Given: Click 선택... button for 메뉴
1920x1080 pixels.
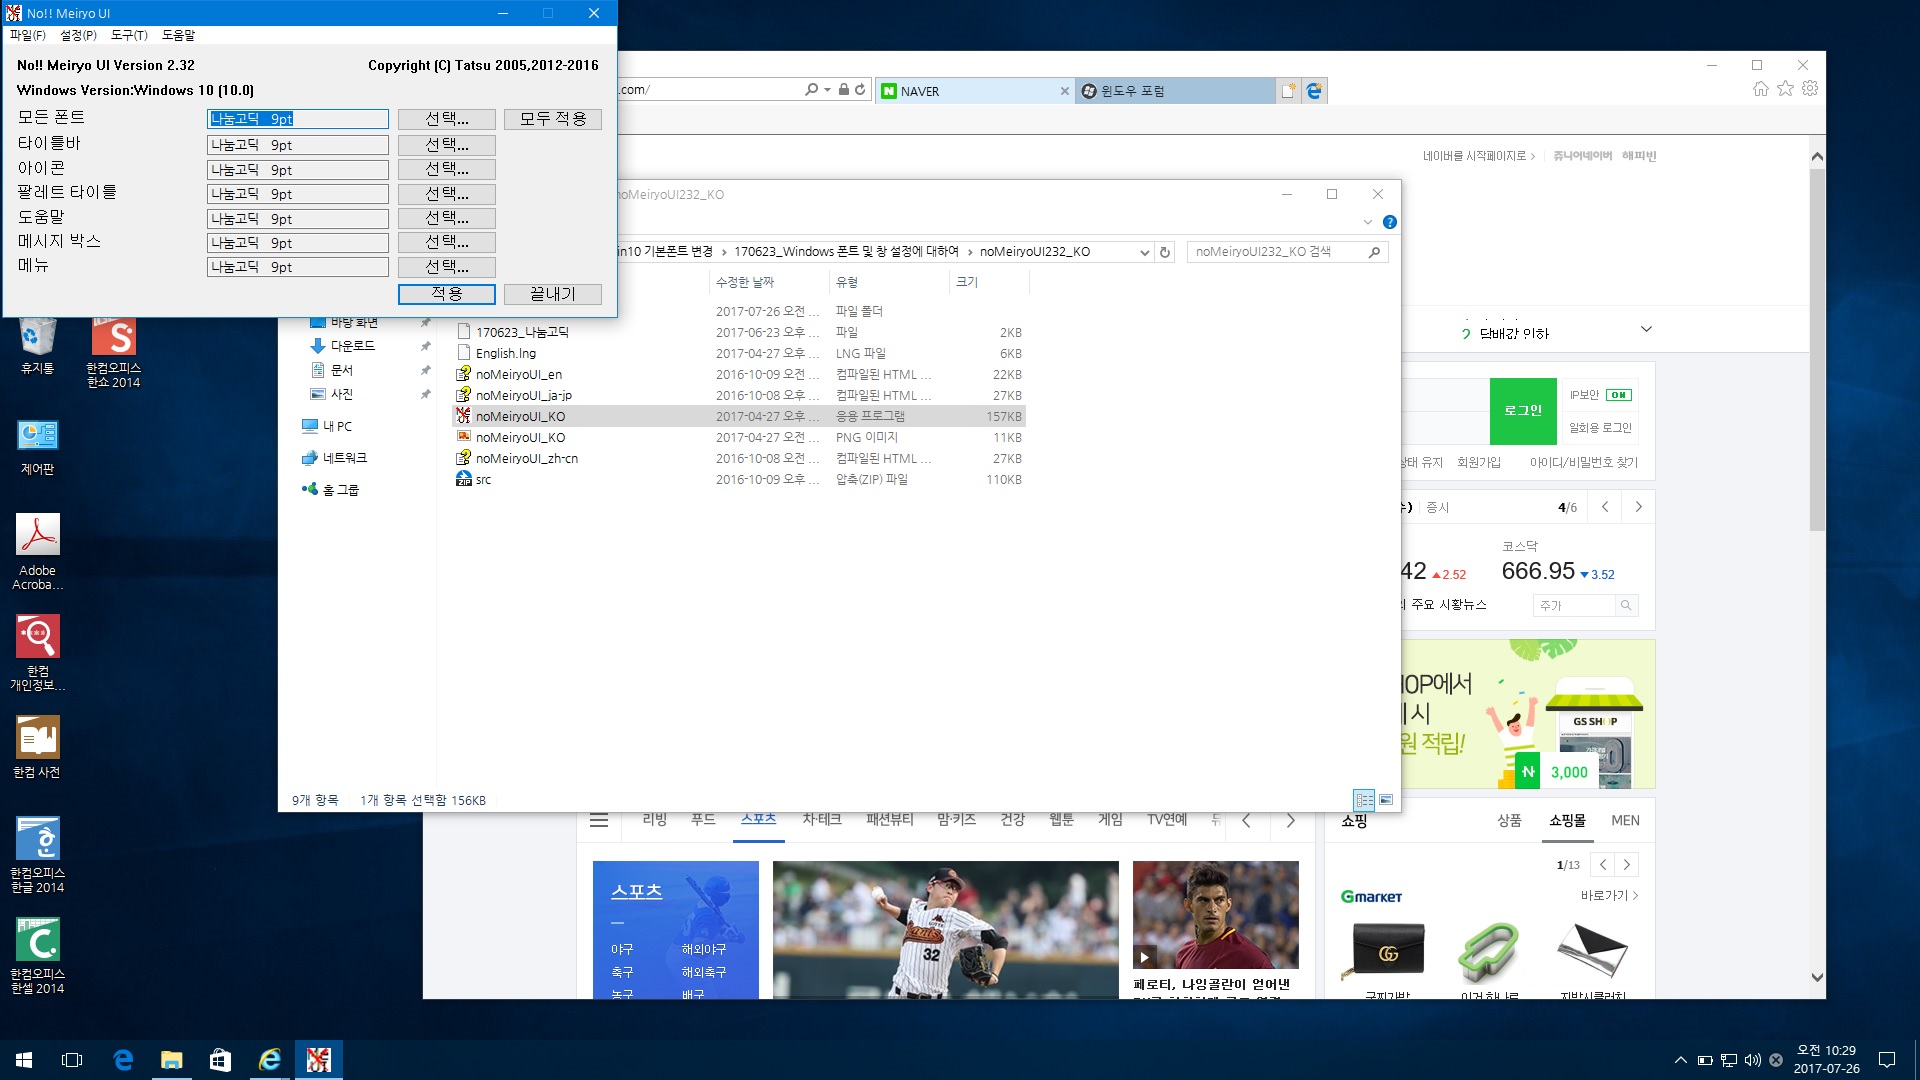Looking at the screenshot, I should 447,267.
